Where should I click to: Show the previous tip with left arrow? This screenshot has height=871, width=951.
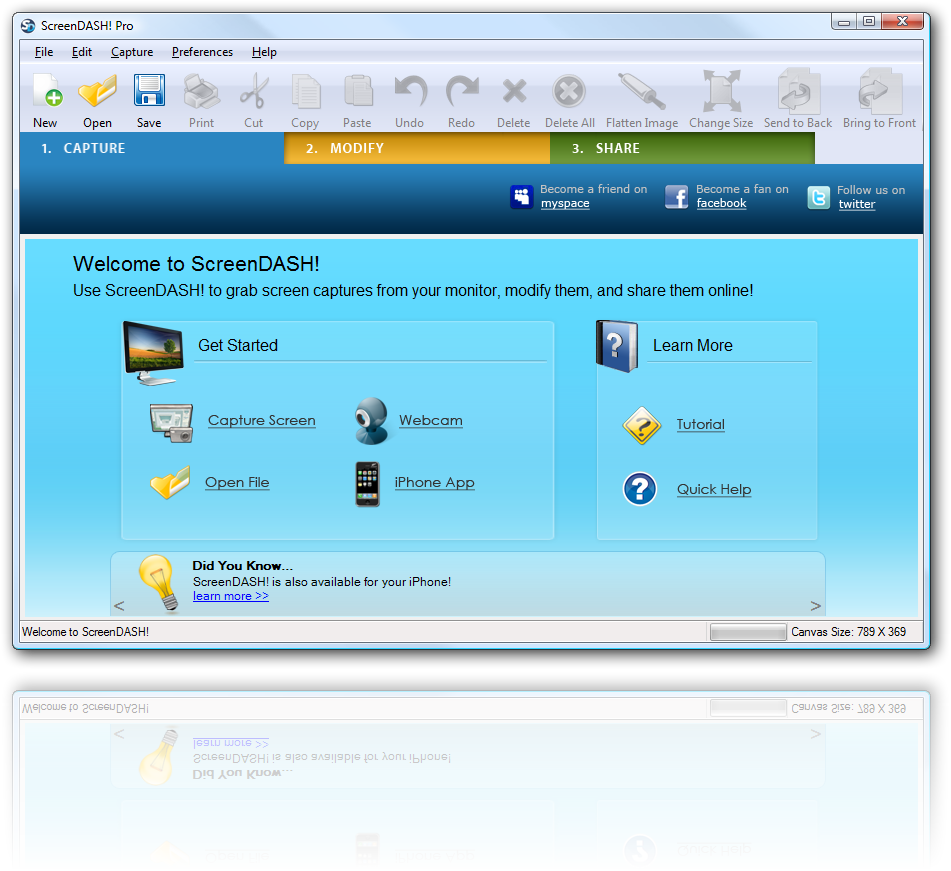pos(119,605)
